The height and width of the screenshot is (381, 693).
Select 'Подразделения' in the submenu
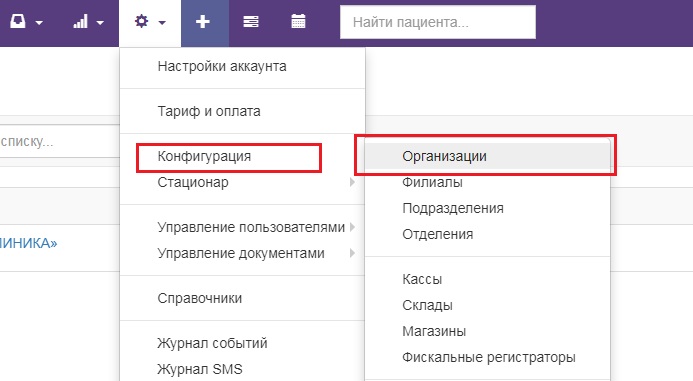point(453,208)
